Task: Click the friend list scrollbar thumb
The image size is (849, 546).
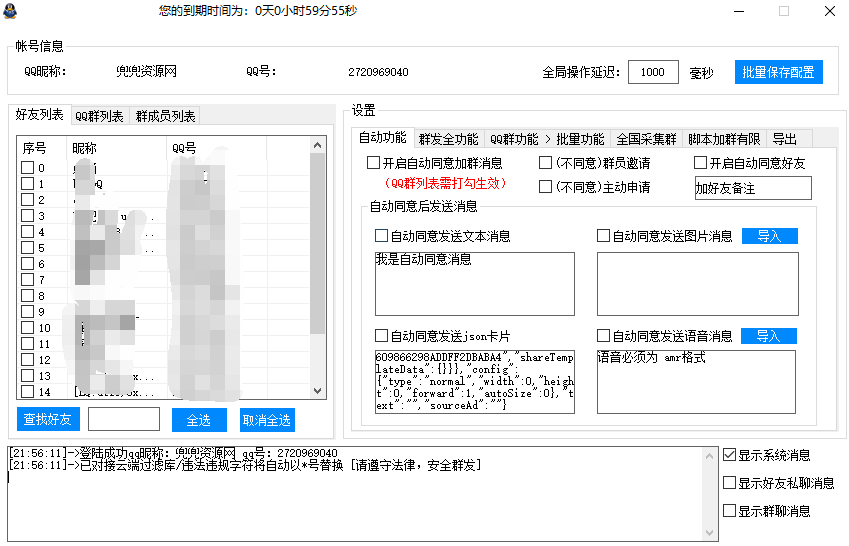Action: coord(318,243)
